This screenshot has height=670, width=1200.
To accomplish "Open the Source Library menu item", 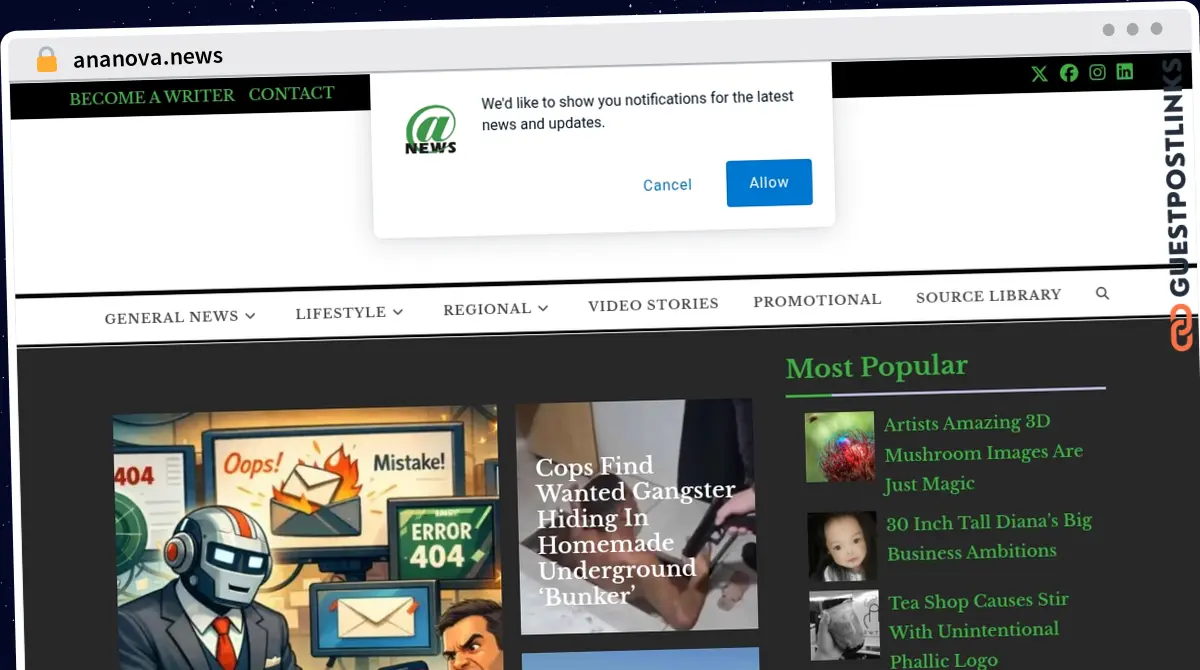I will pos(988,296).
